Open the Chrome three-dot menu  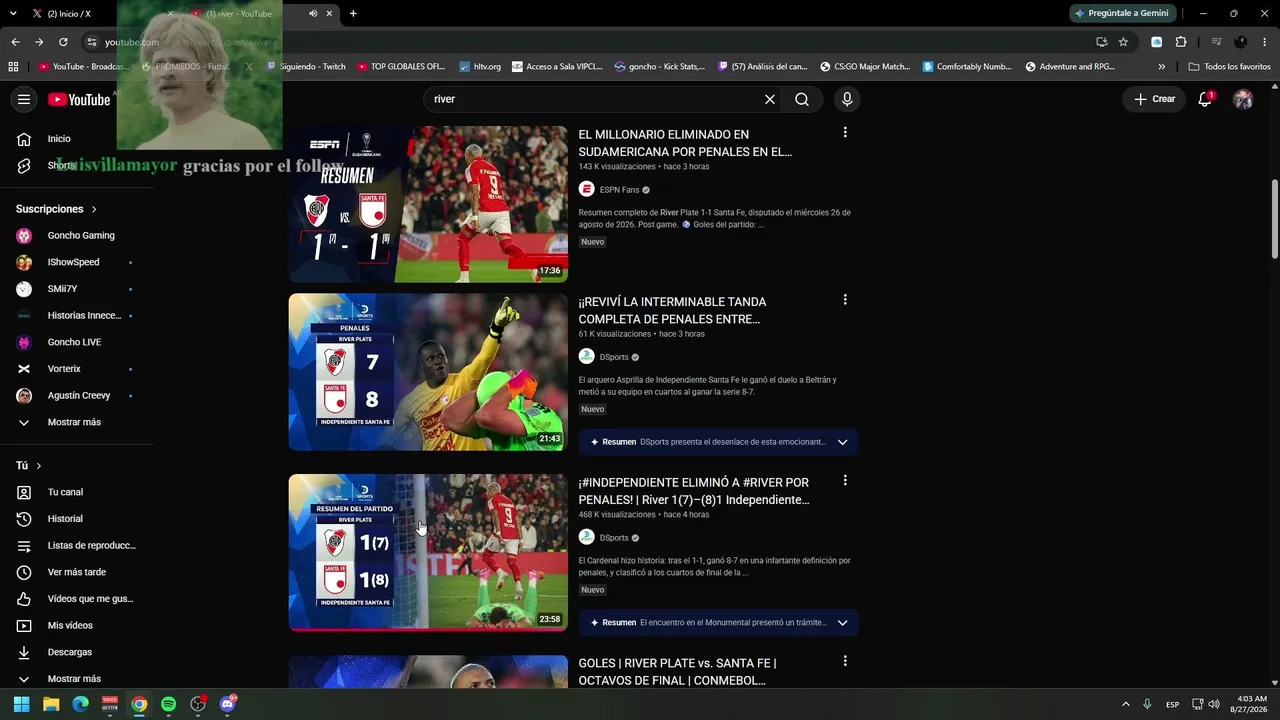pos(1264,42)
